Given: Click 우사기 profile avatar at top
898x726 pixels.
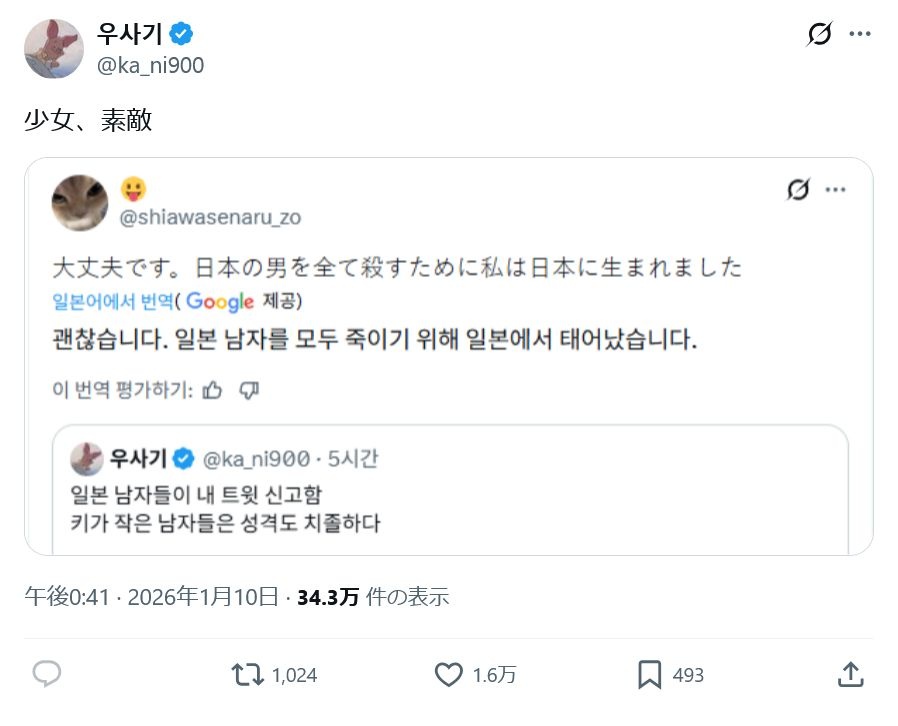Looking at the screenshot, I should coord(53,47).
